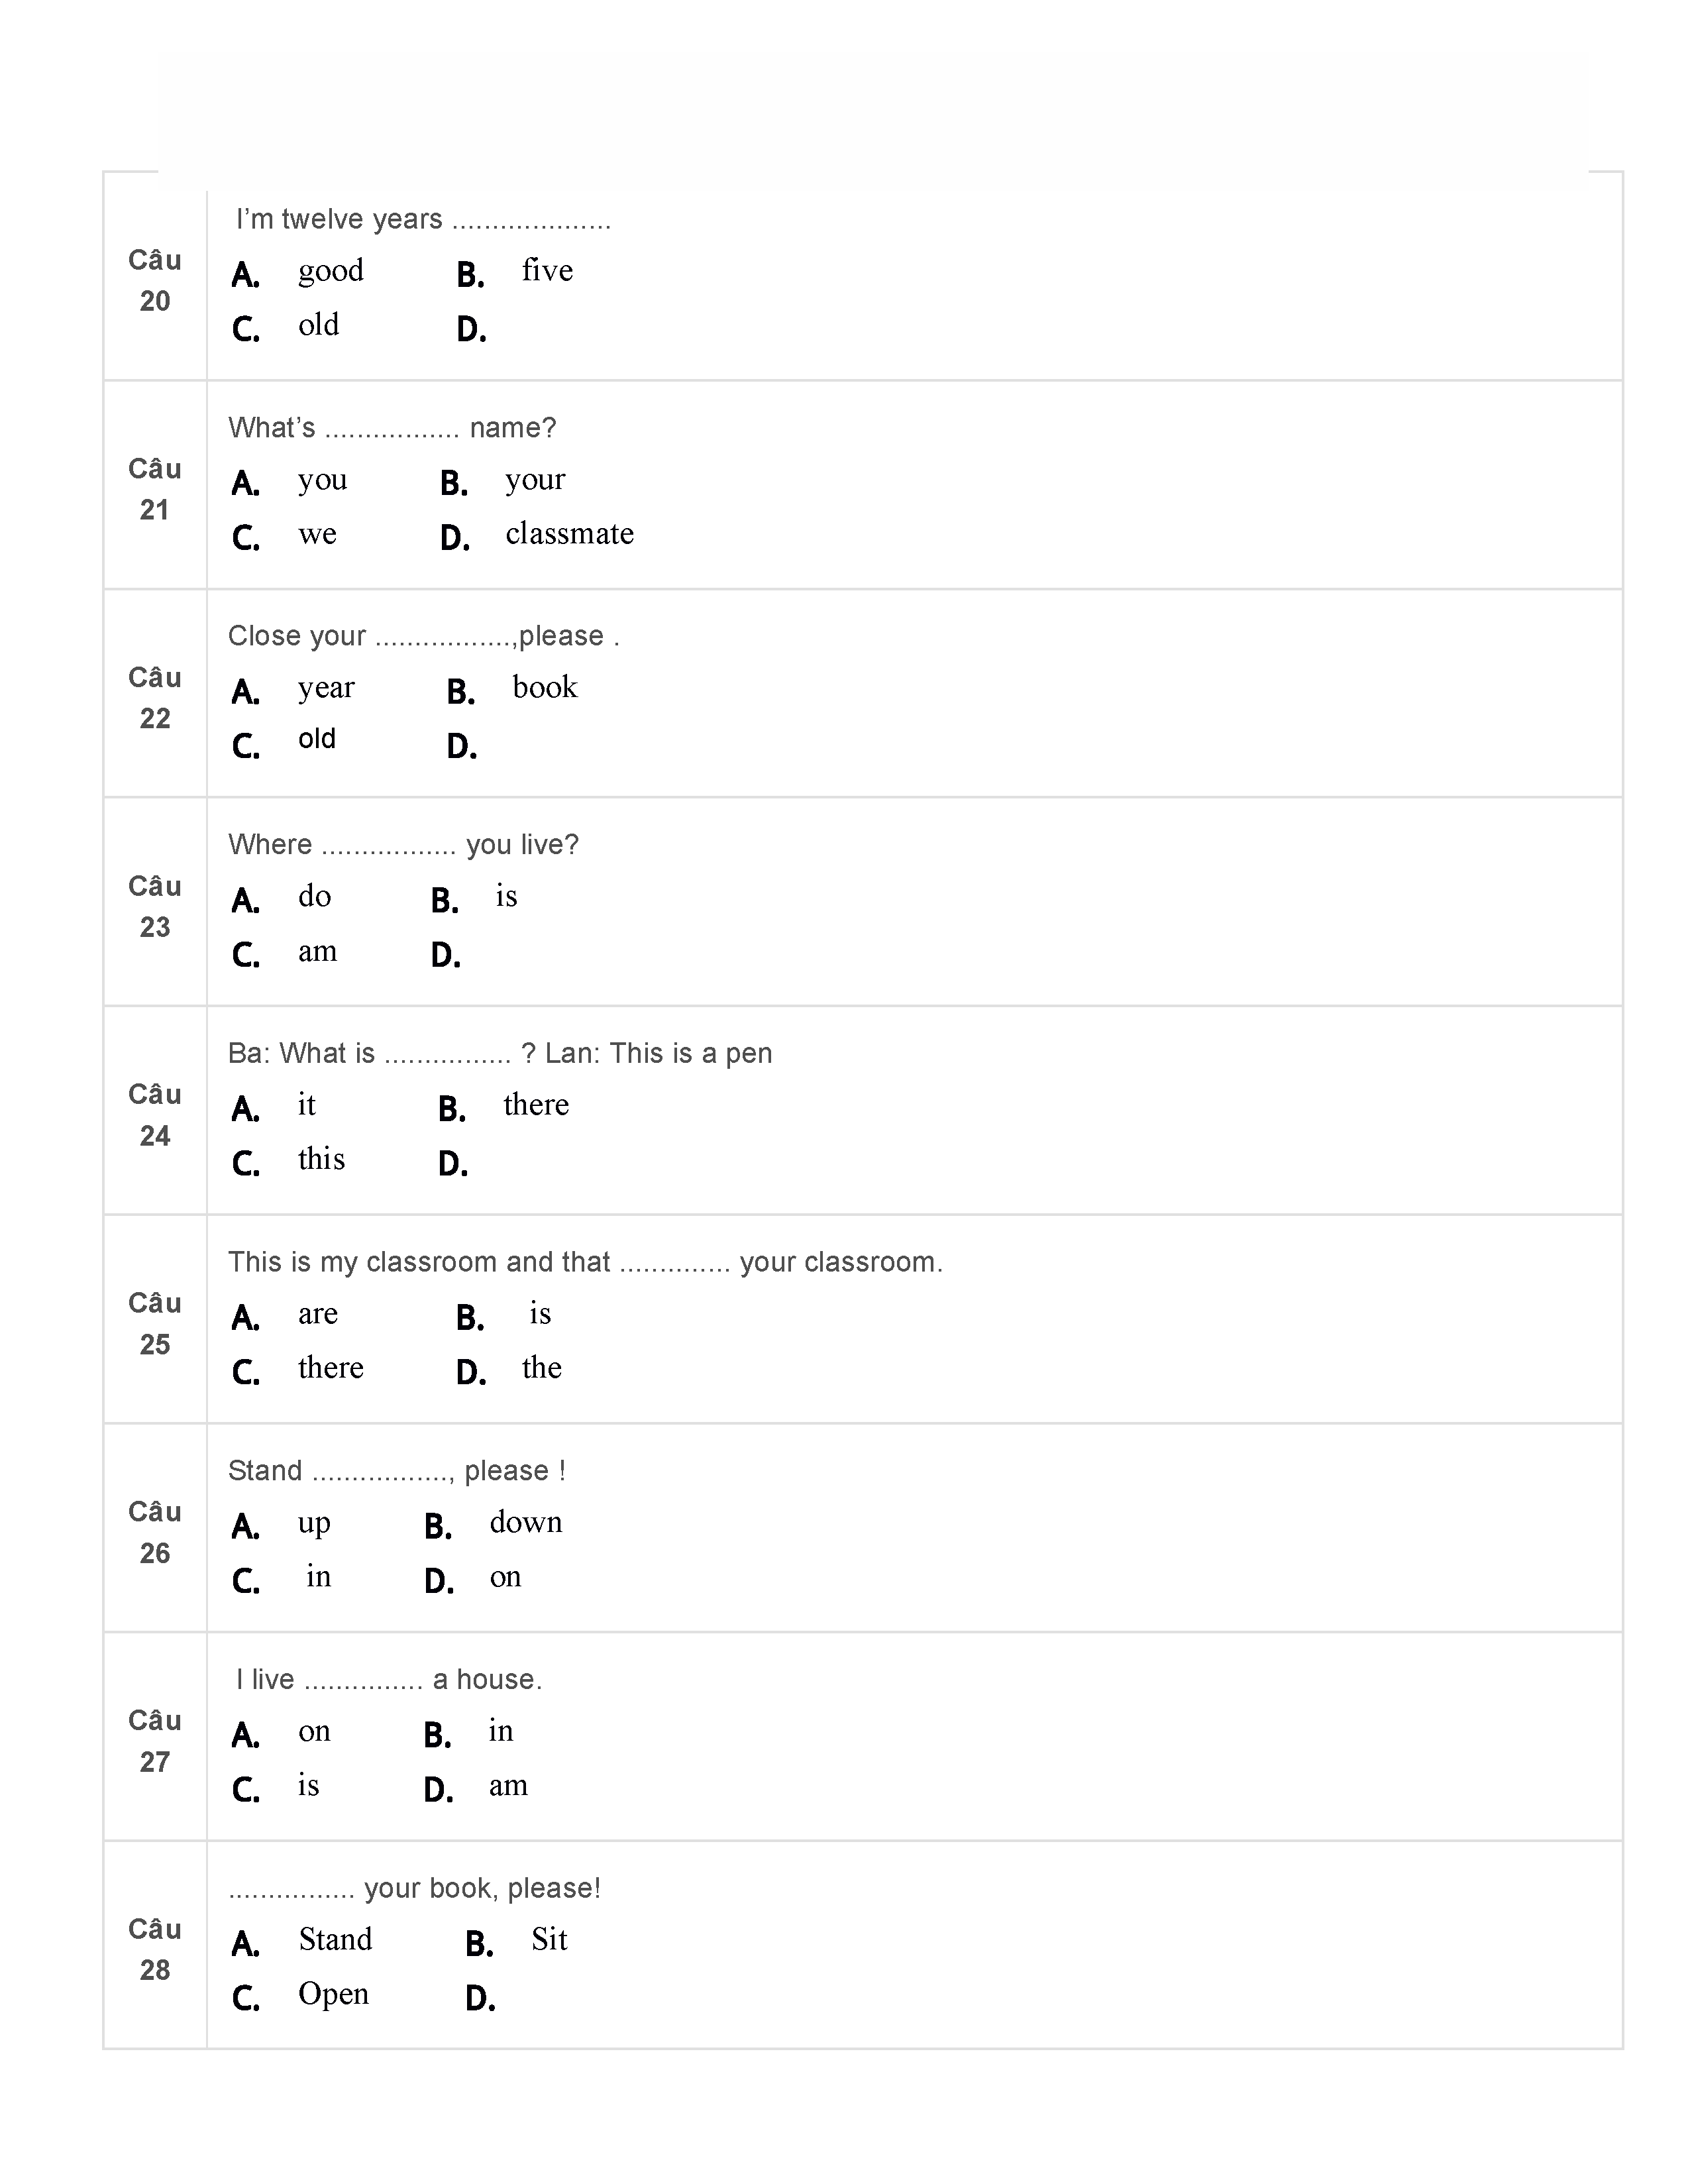
Task: Click the 'Câu 24' question label
Action: (x=155, y=1115)
